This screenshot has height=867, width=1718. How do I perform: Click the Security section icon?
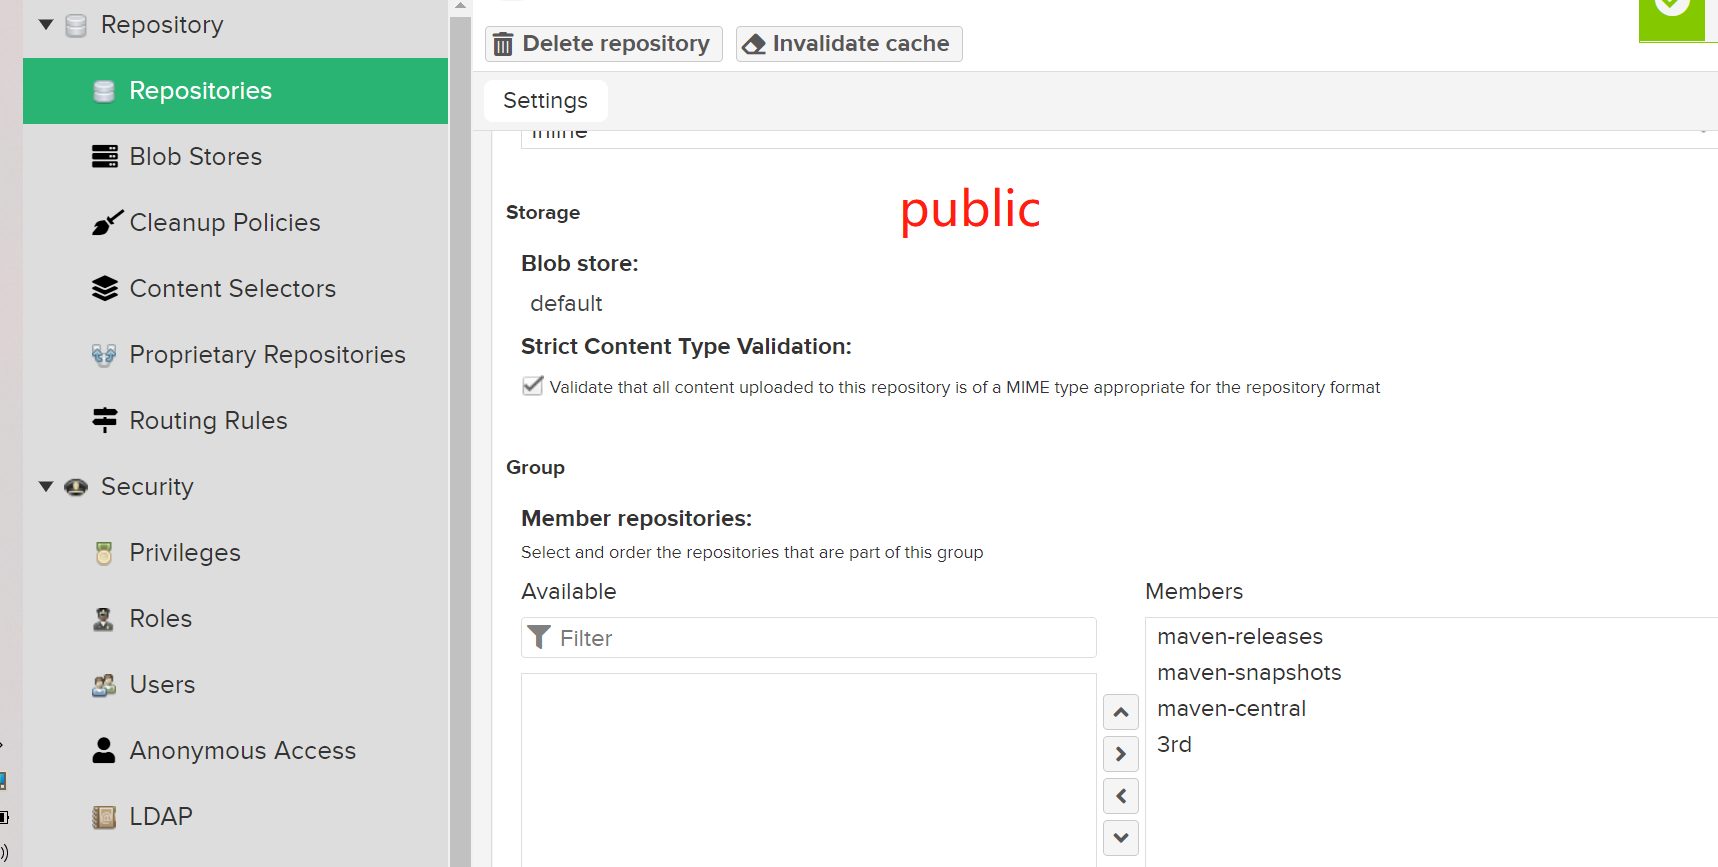(76, 487)
